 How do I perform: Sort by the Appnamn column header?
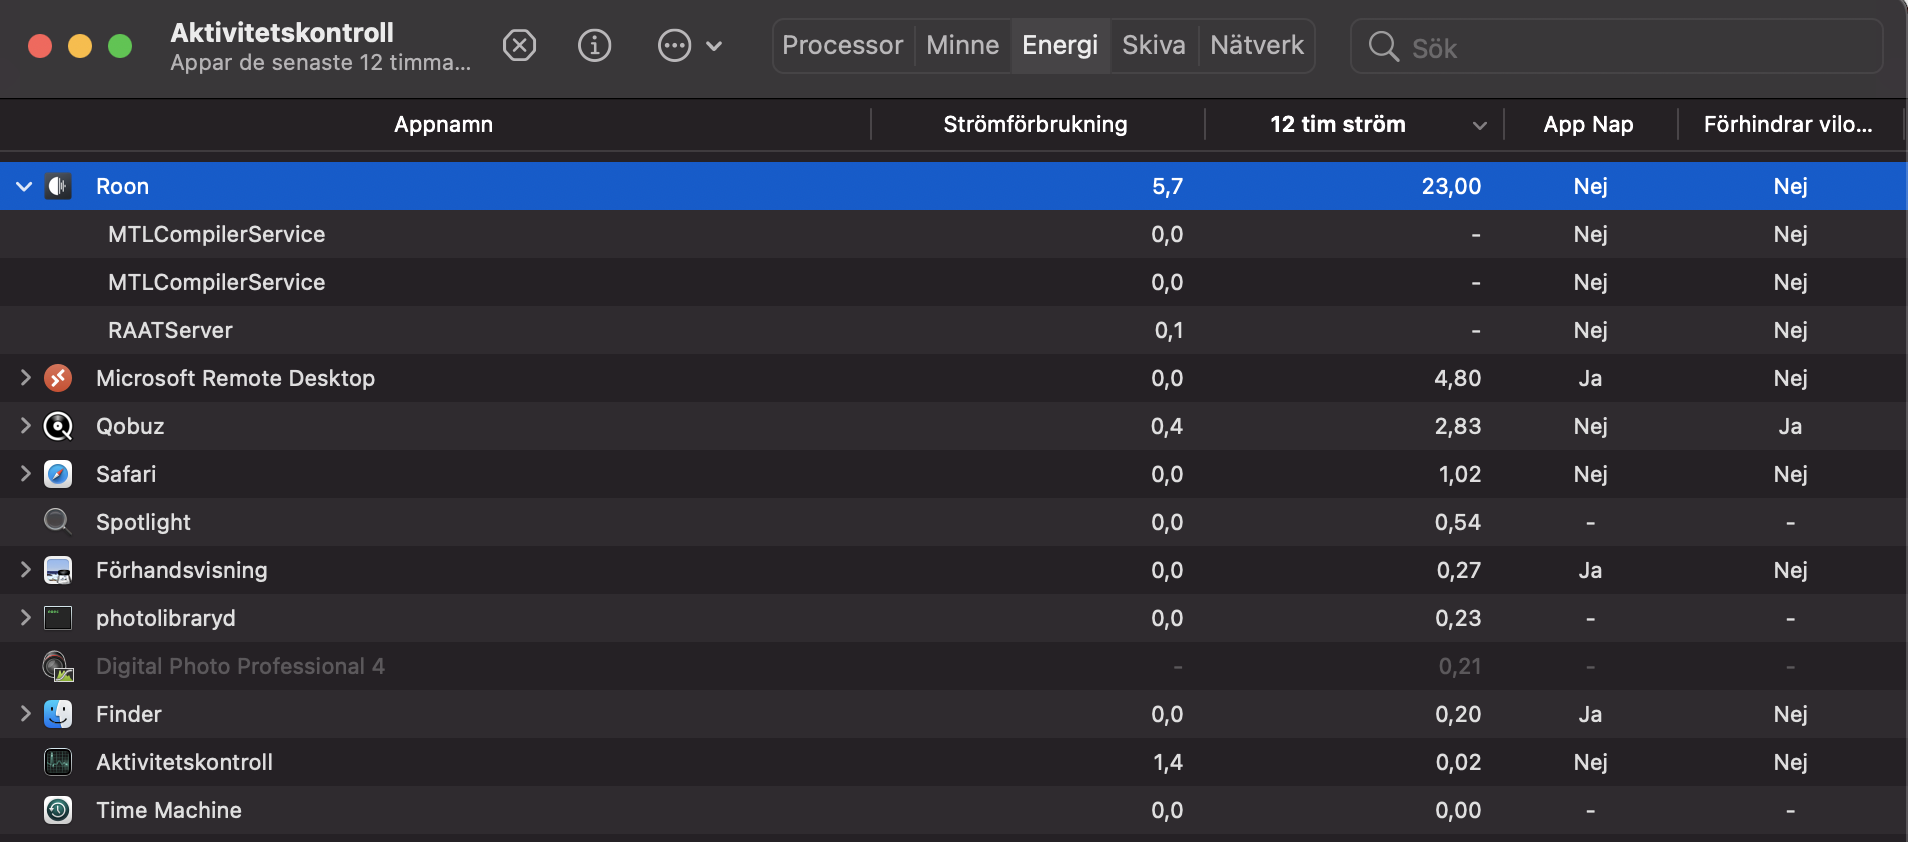click(x=443, y=125)
